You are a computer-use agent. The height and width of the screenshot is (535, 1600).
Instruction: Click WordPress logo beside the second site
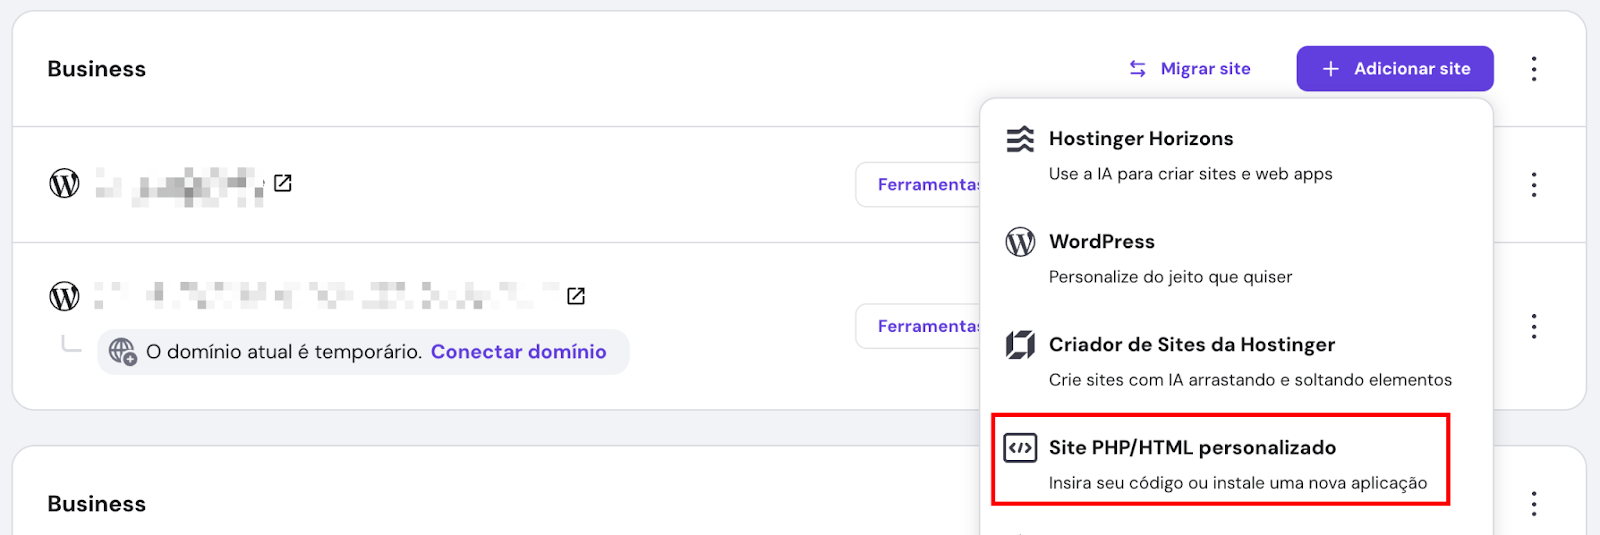coord(65,296)
